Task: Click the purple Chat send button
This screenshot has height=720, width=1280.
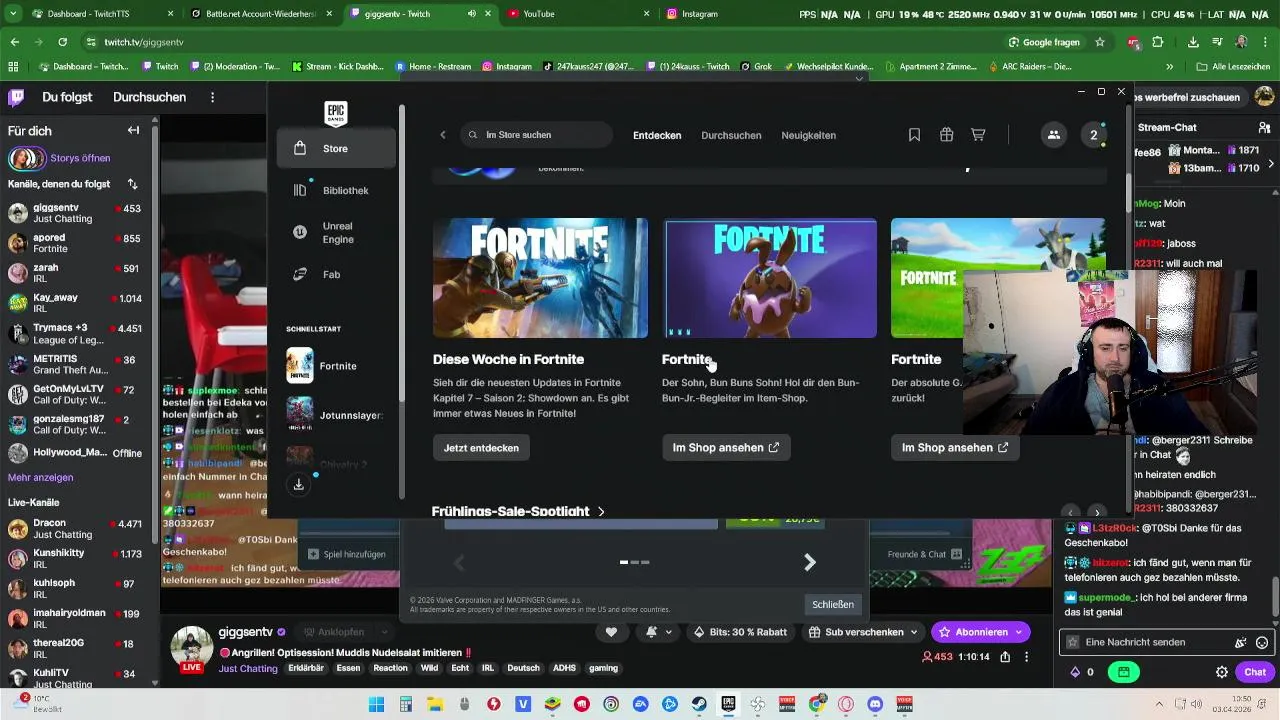Action: coord(1254,672)
